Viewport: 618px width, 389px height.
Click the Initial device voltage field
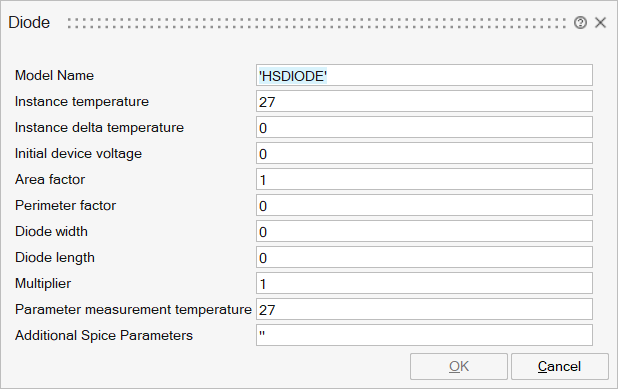click(424, 153)
